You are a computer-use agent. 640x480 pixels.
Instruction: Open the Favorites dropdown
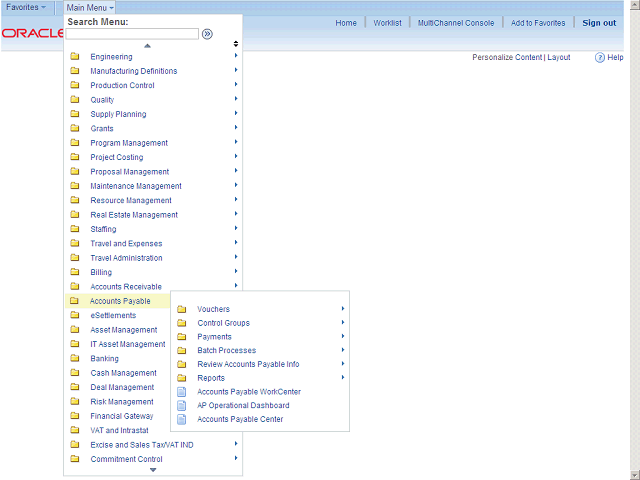coord(26,7)
